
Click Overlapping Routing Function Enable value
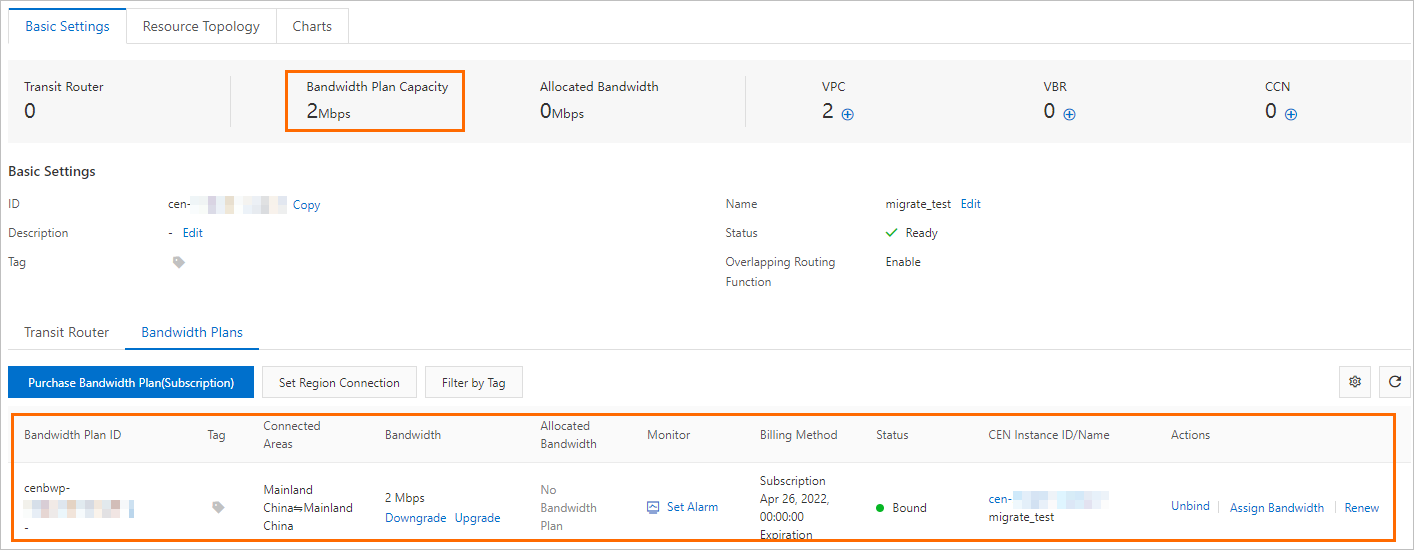point(903,262)
